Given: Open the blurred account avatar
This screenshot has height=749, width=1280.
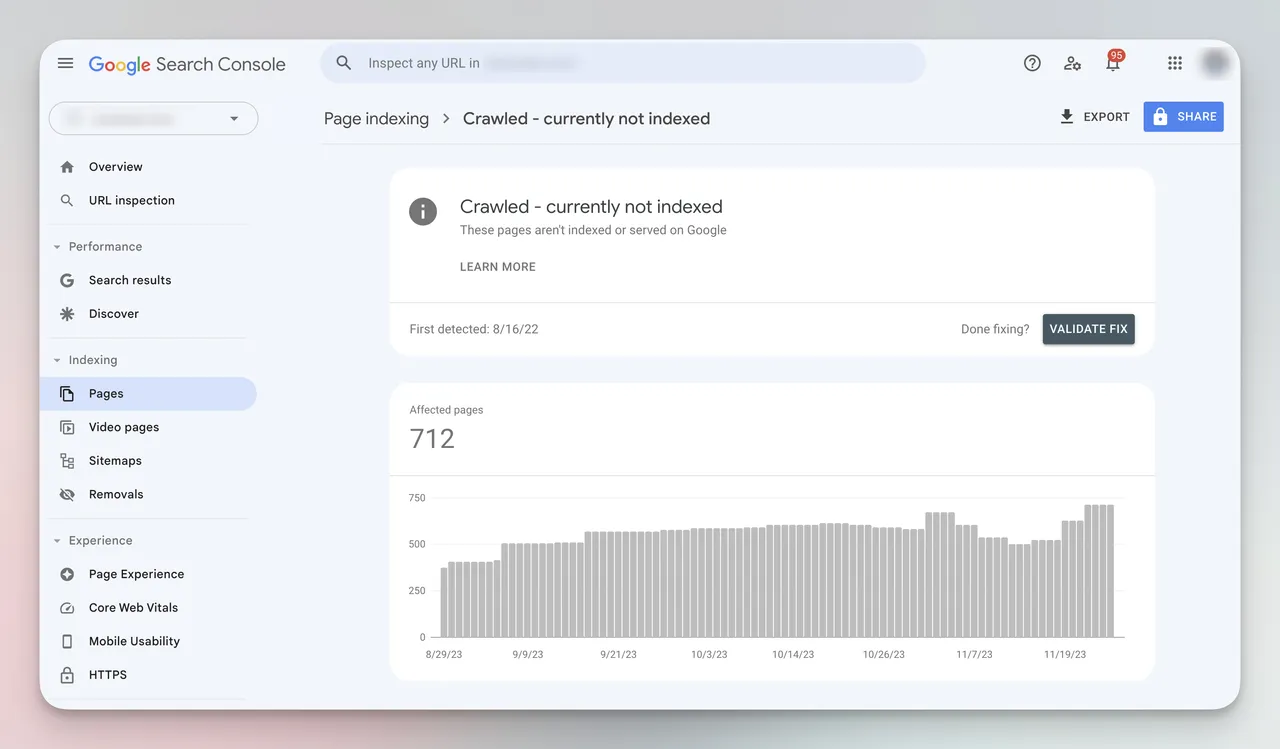Looking at the screenshot, I should tap(1215, 63).
